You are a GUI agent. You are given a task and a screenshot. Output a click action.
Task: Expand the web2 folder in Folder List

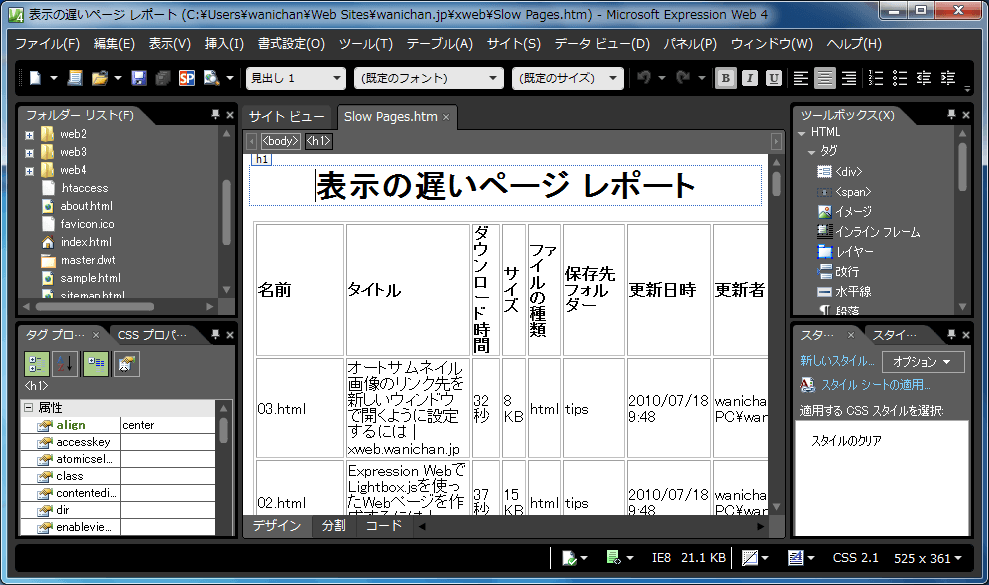tap(29, 135)
